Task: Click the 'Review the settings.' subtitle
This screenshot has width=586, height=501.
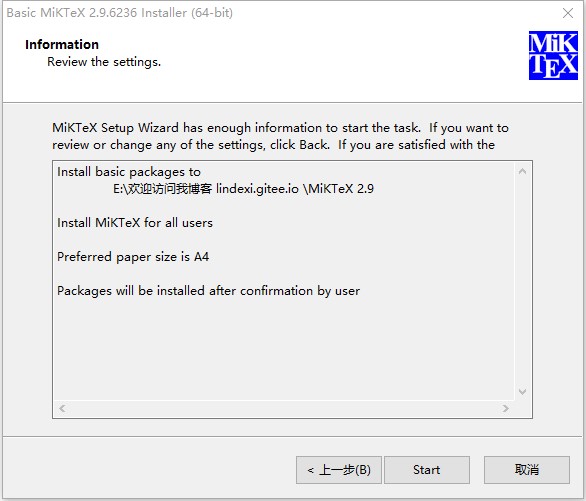Action: click(x=104, y=62)
